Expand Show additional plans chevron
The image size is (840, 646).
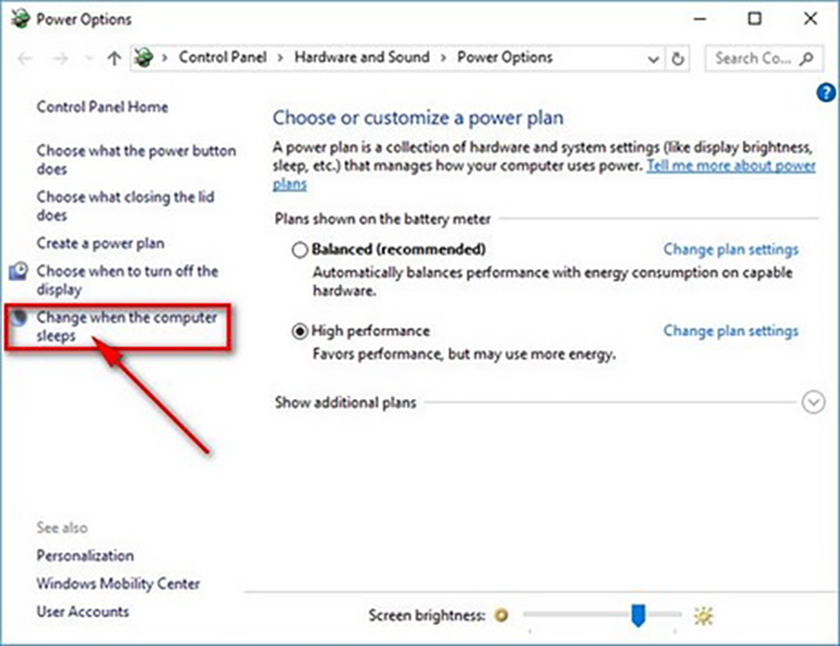click(x=813, y=402)
